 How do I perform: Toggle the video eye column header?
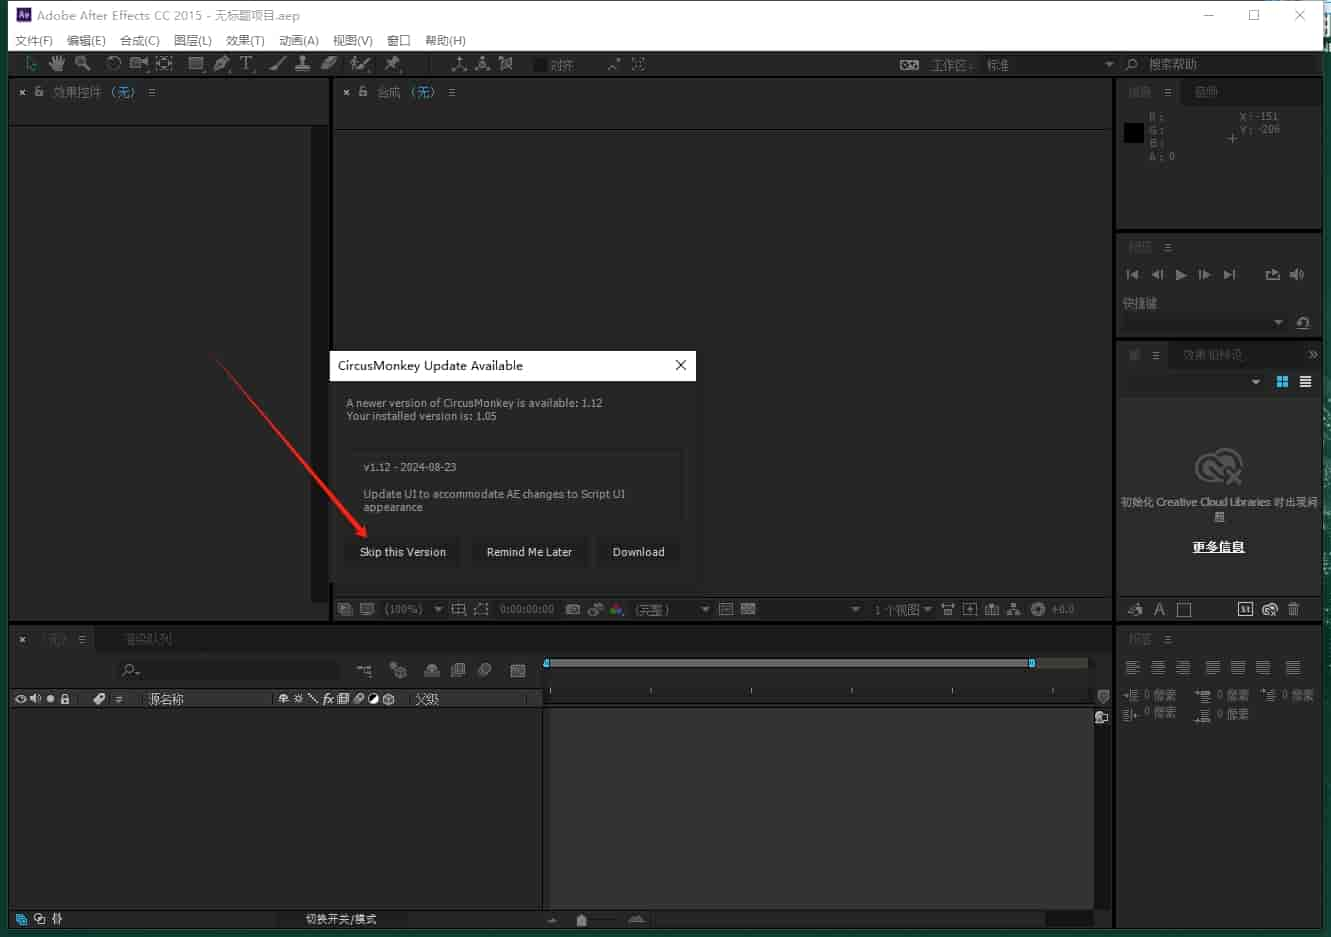pyautogui.click(x=20, y=699)
